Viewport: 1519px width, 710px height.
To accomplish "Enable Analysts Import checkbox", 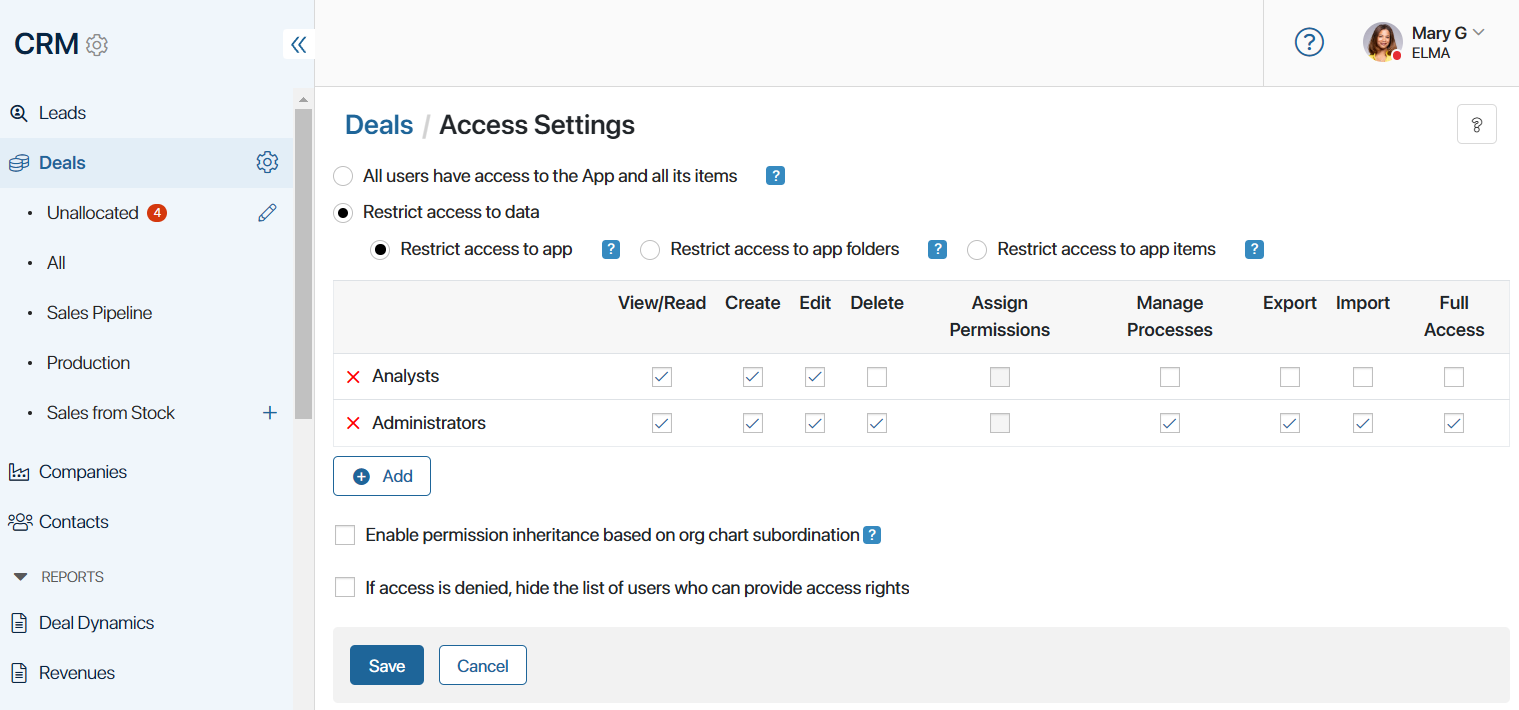I will (x=1363, y=377).
